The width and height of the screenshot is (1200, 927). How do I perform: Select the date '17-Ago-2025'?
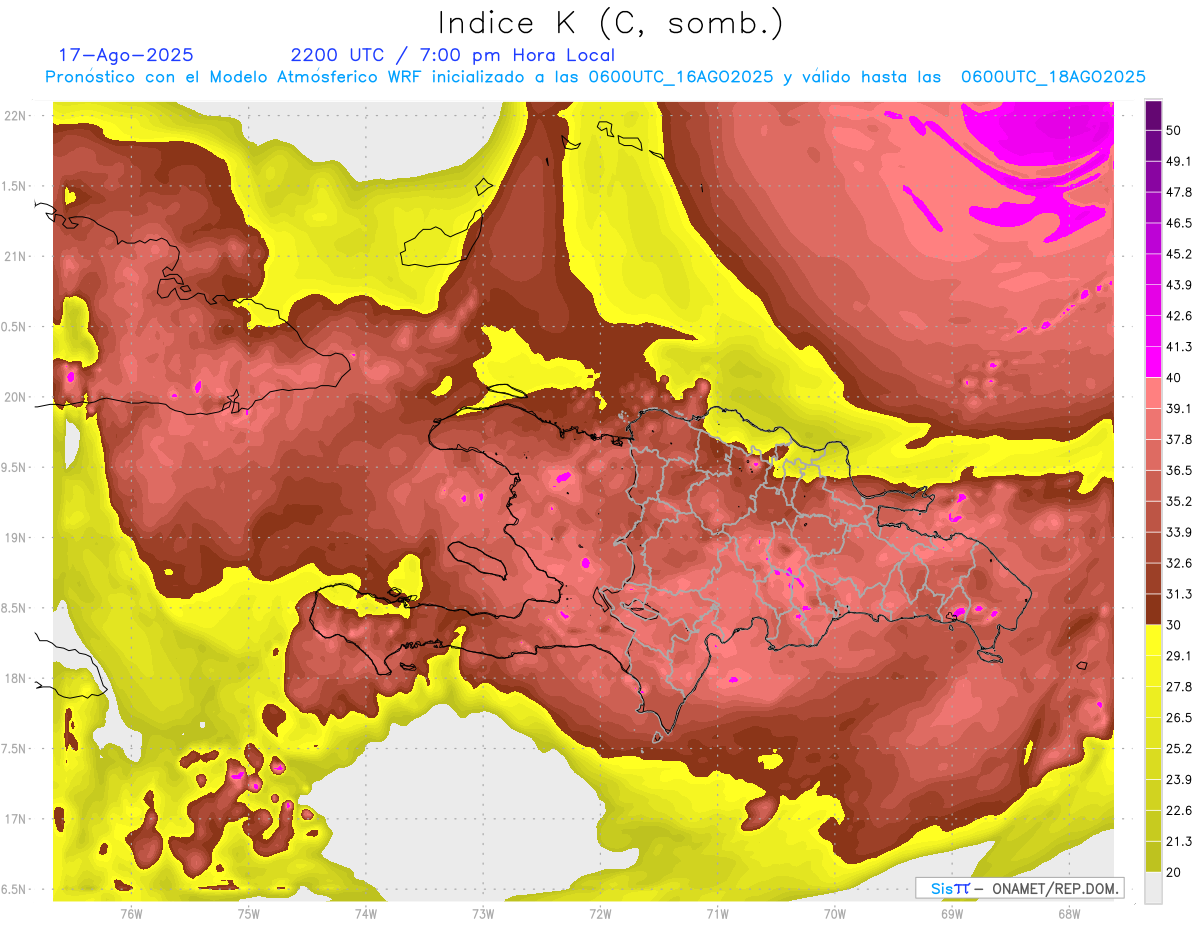point(126,55)
